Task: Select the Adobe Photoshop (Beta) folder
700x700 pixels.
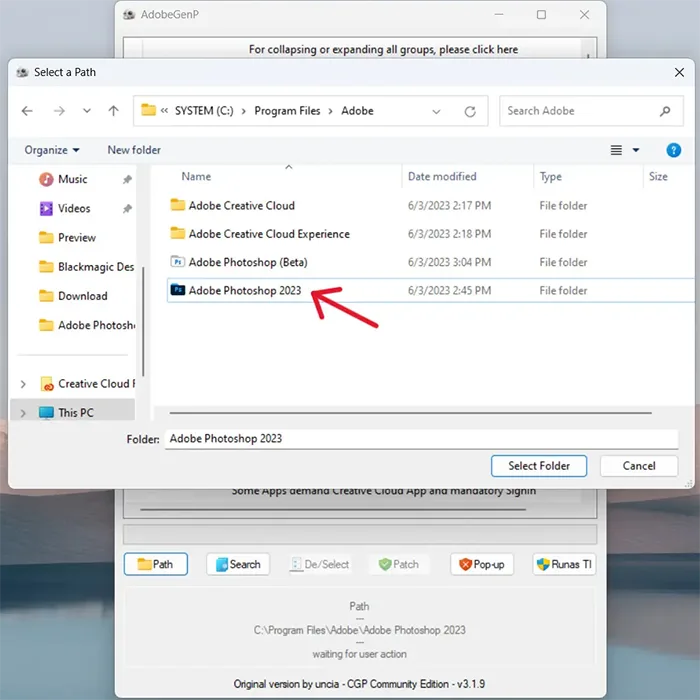Action: point(248,262)
